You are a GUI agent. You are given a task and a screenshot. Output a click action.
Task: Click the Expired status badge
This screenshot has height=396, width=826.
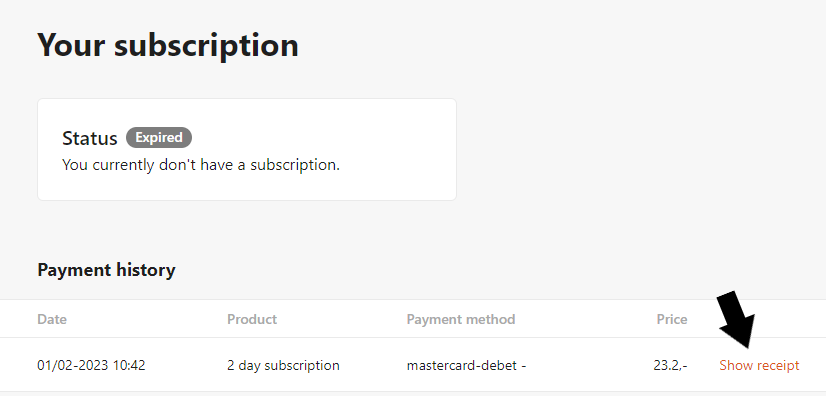coord(159,137)
